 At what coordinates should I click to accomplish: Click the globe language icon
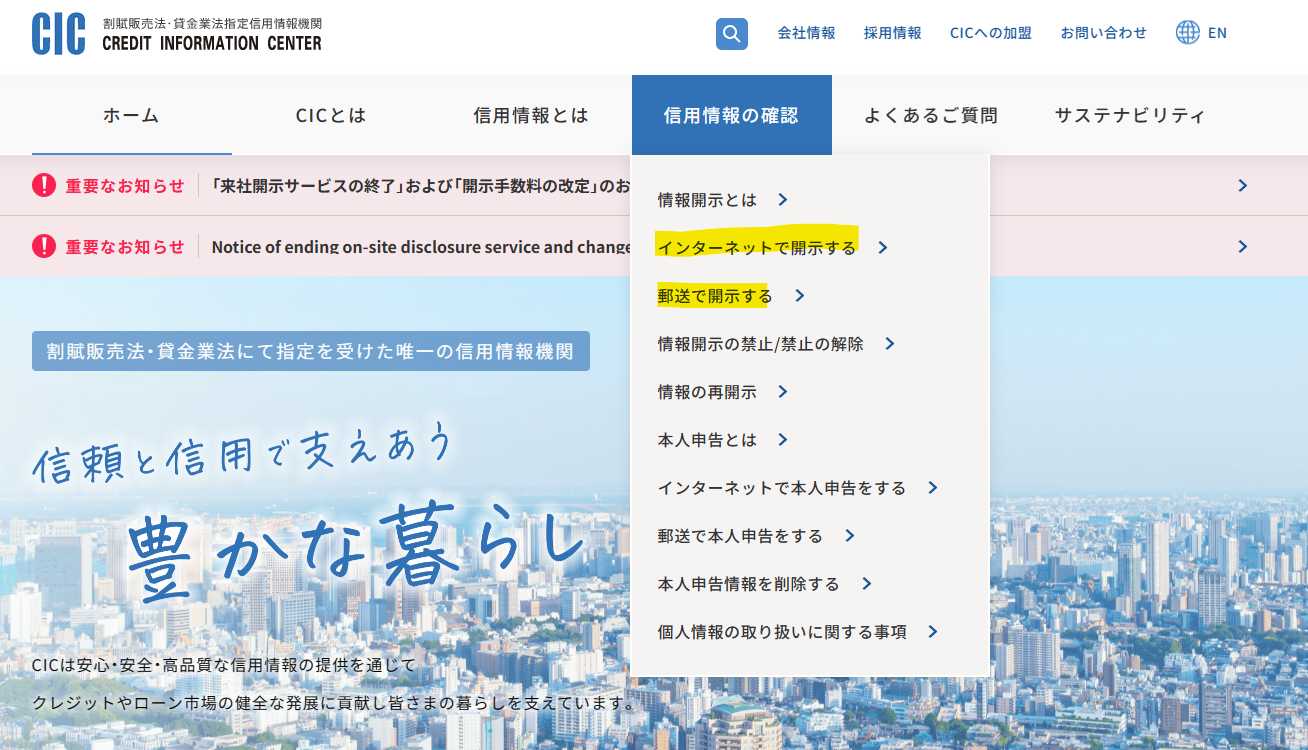click(x=1187, y=32)
